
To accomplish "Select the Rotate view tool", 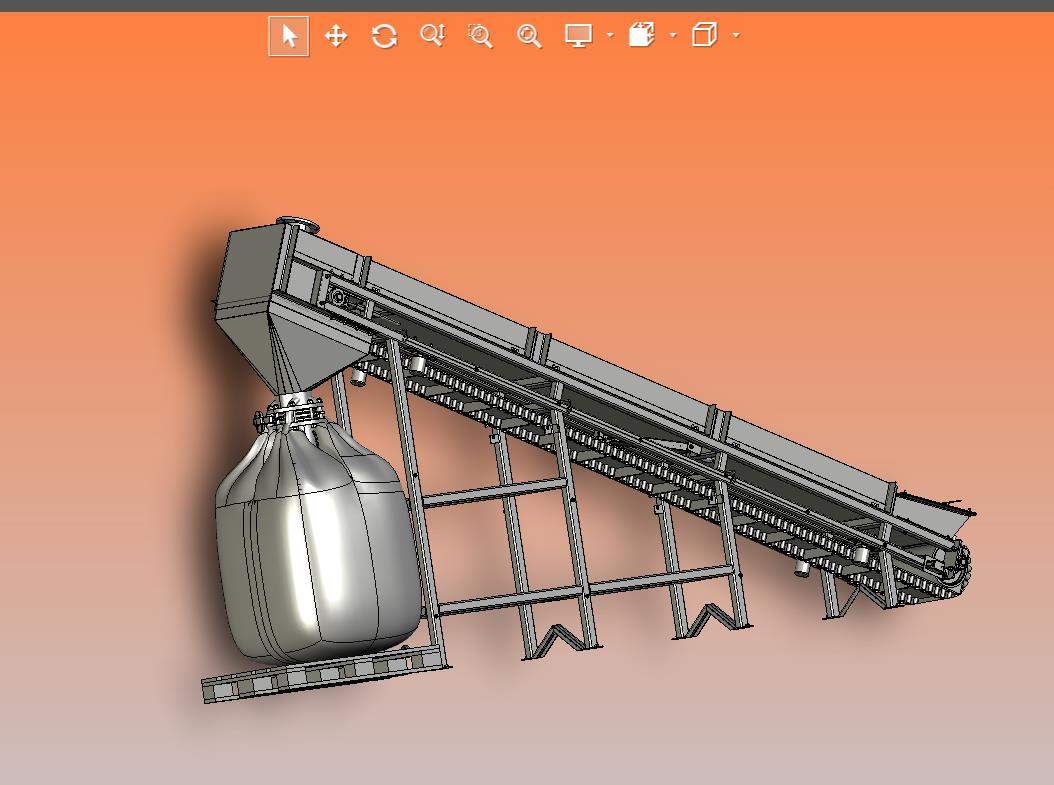I will tap(384, 36).
